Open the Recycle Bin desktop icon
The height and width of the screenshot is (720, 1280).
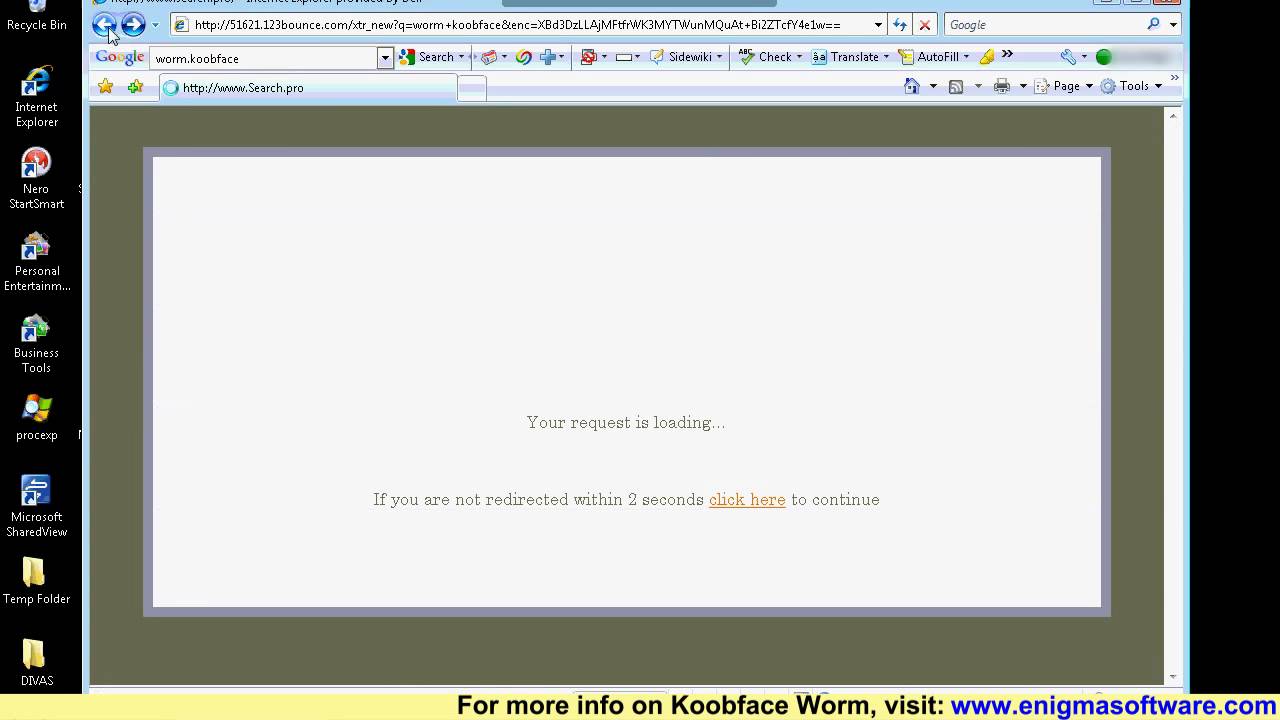coord(36,17)
